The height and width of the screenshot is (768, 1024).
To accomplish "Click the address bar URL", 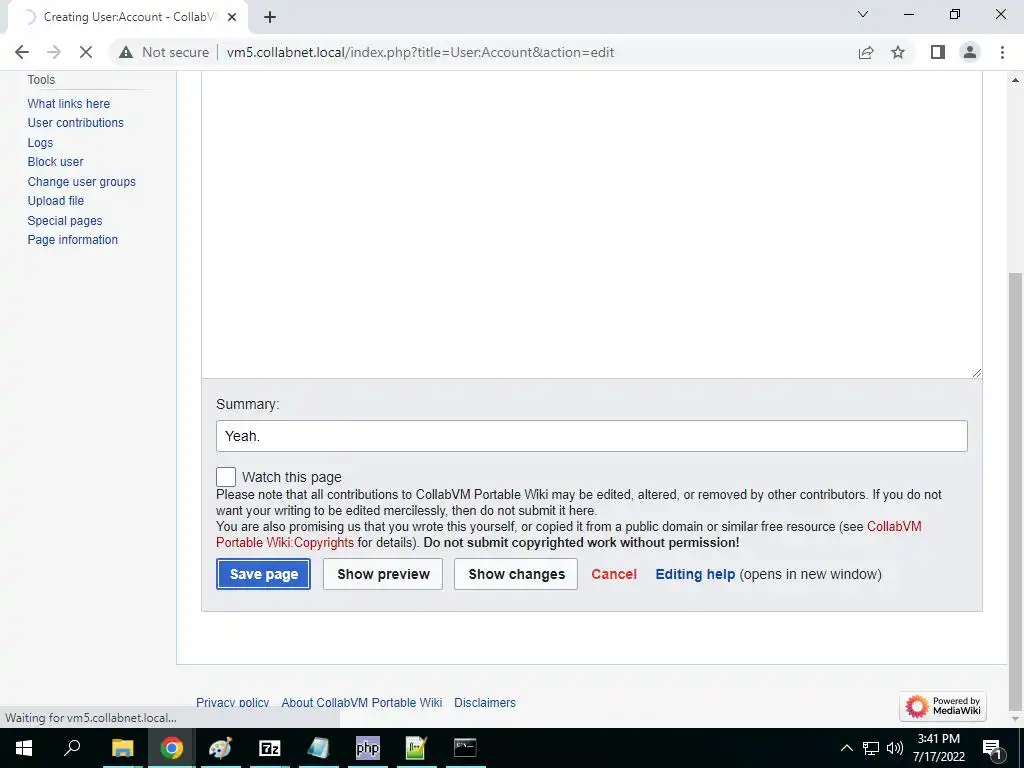I will pyautogui.click(x=421, y=52).
